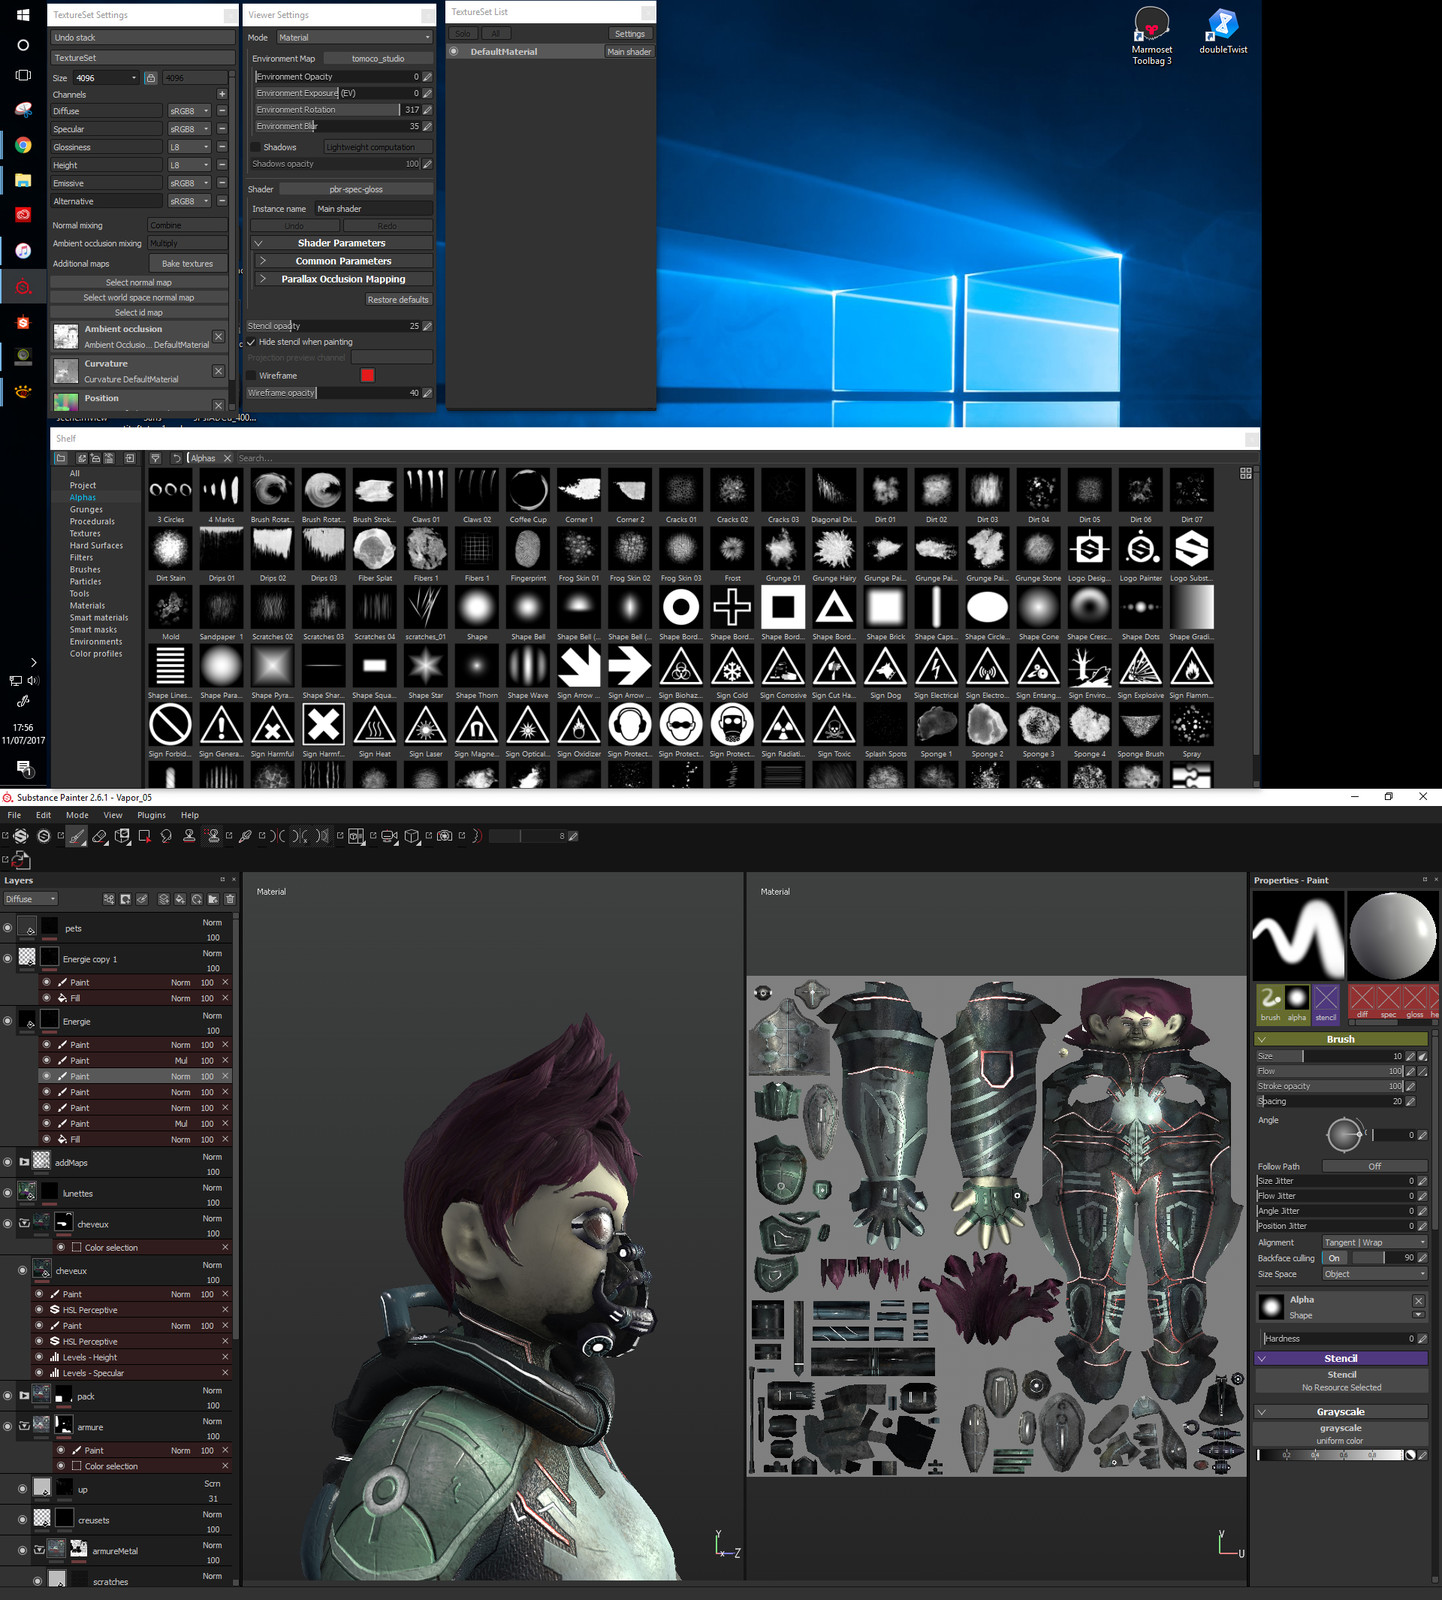
Task: Click the screenshot camera icon
Action: coord(445,836)
